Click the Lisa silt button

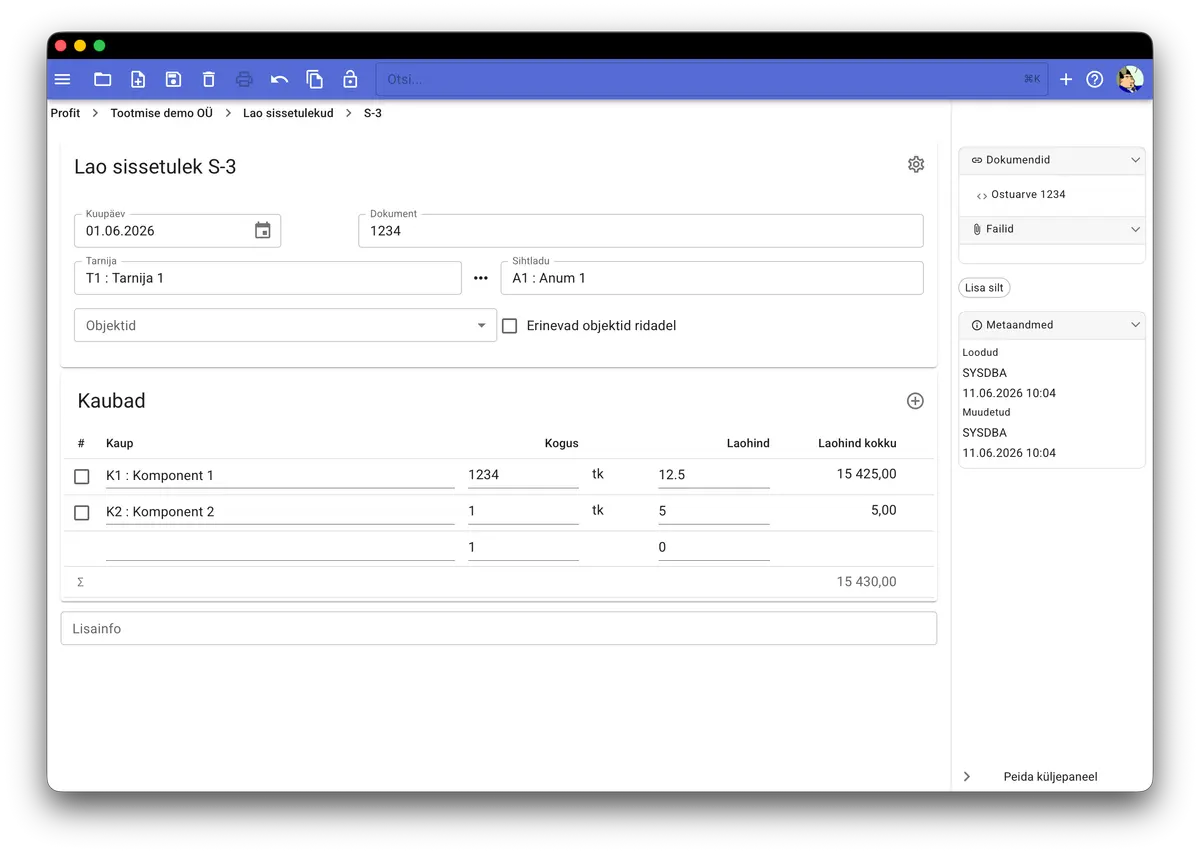click(x=984, y=288)
